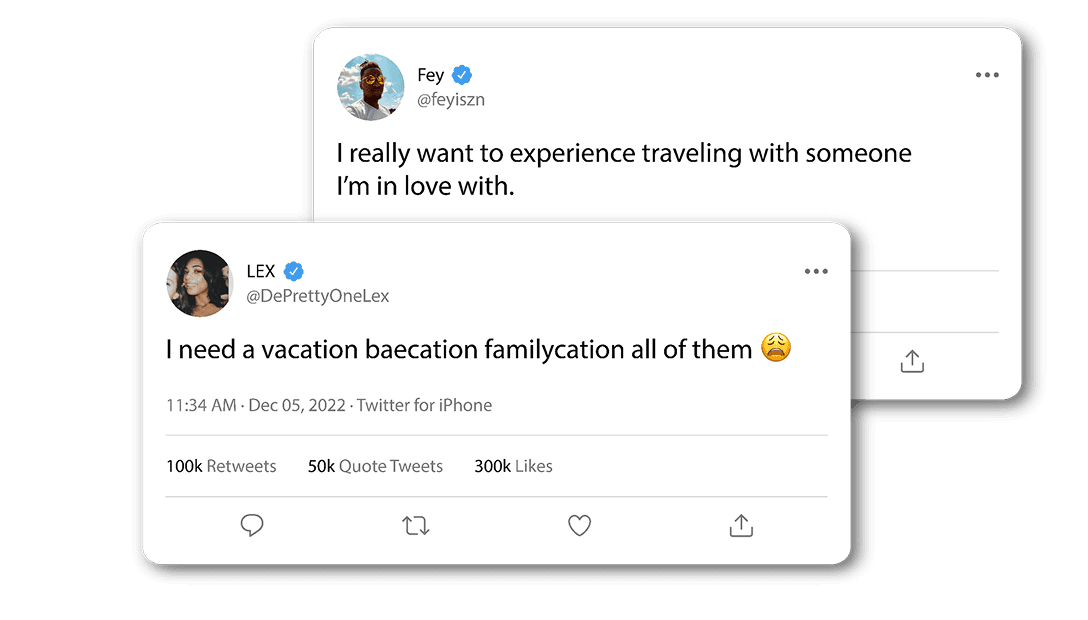Expand options via ellipsis next to Fey's name
Viewport: 1088px width, 620px height.
[987, 74]
